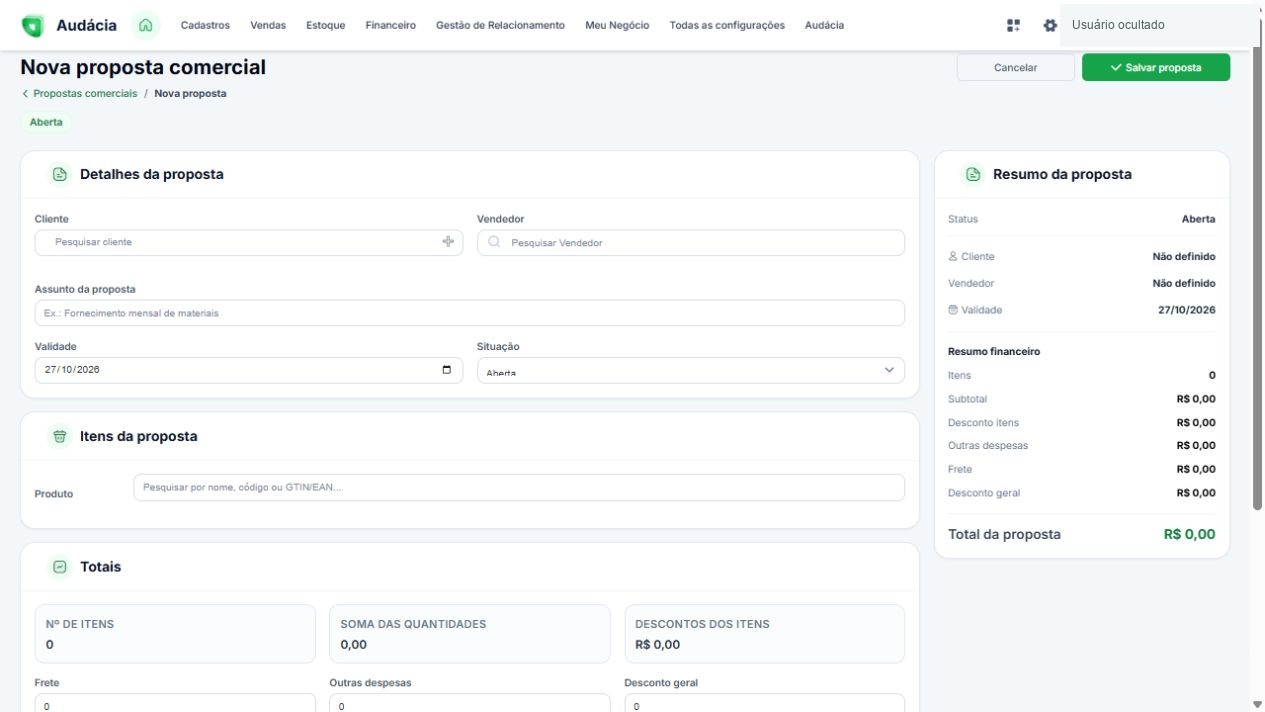1265x712 pixels.
Task: Click the add-client plus icon
Action: click(x=448, y=242)
